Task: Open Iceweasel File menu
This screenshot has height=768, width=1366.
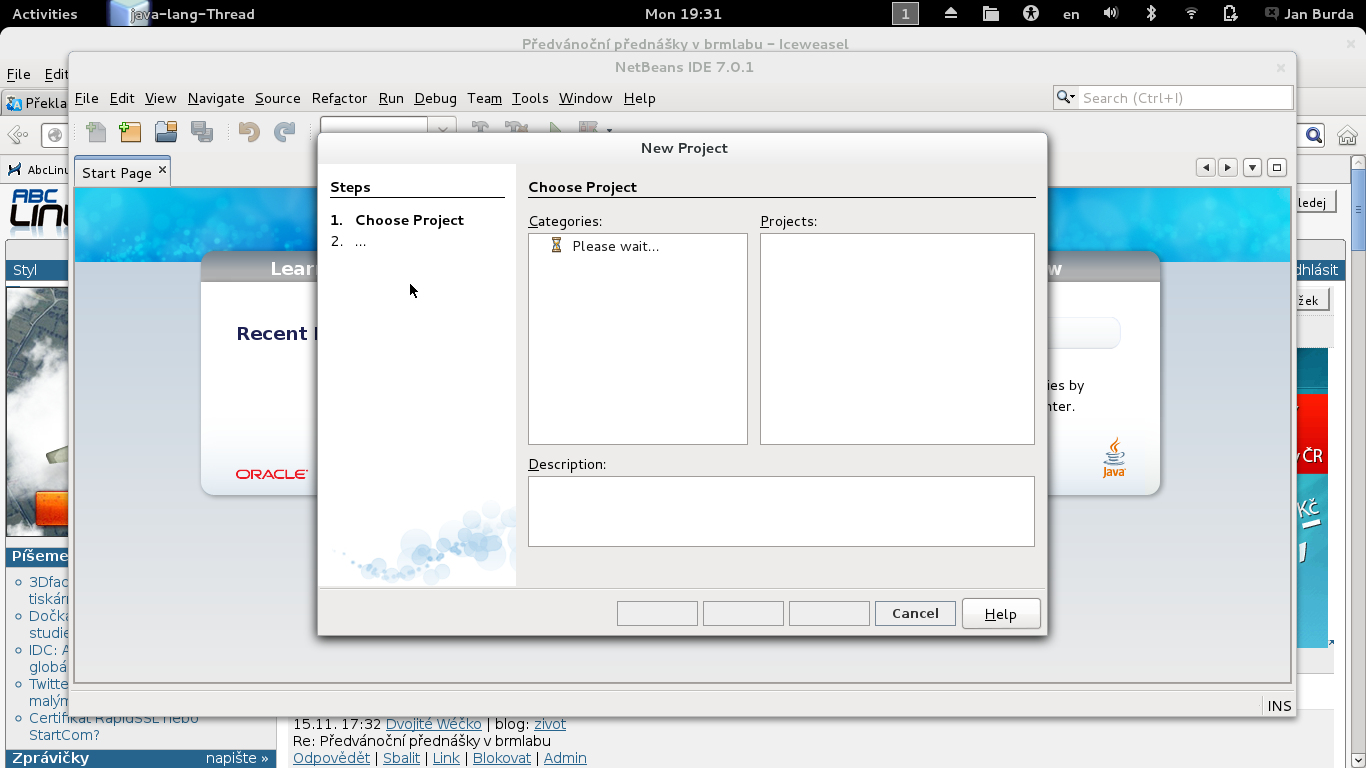Action: (x=19, y=74)
